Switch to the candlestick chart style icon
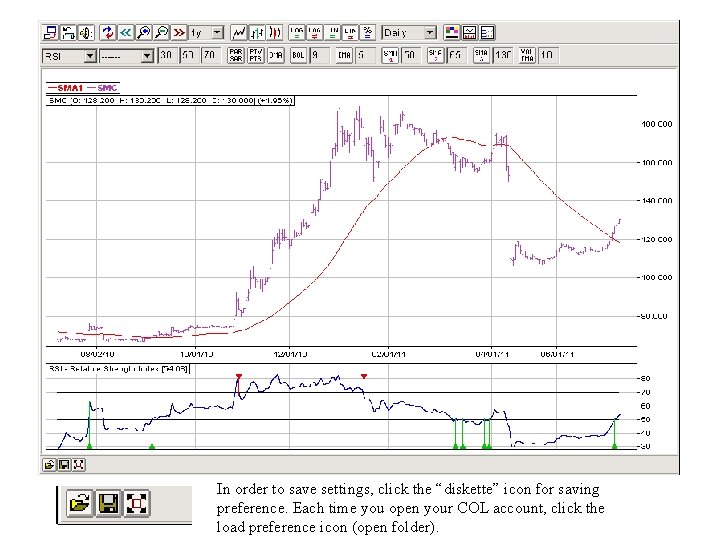Screen dimensions: 720x540 point(275,33)
